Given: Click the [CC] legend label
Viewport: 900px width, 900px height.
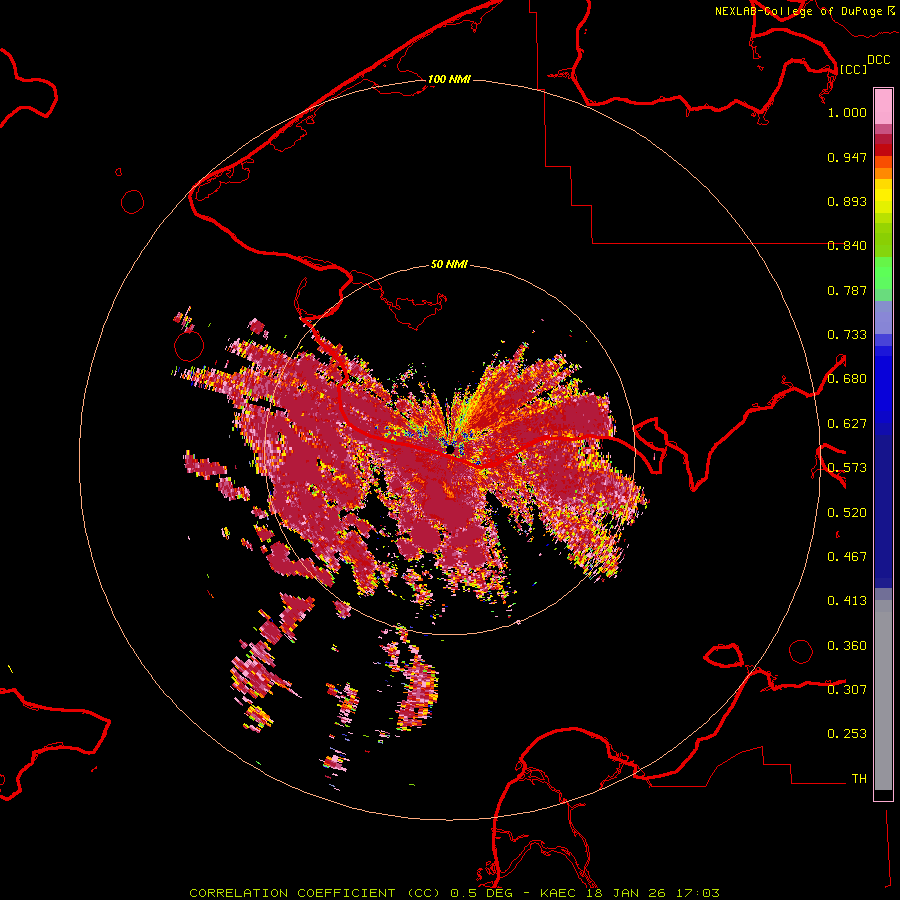Looking at the screenshot, I should coord(853,69).
